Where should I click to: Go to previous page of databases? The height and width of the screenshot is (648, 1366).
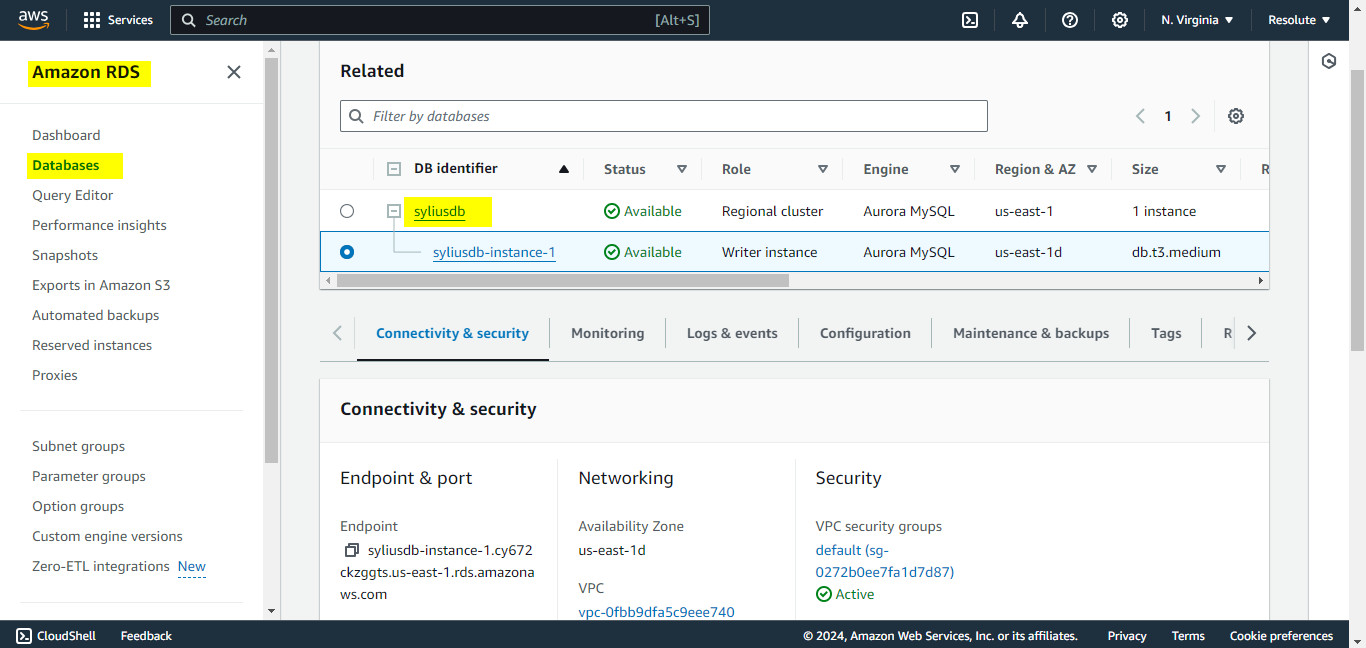[x=1140, y=116]
